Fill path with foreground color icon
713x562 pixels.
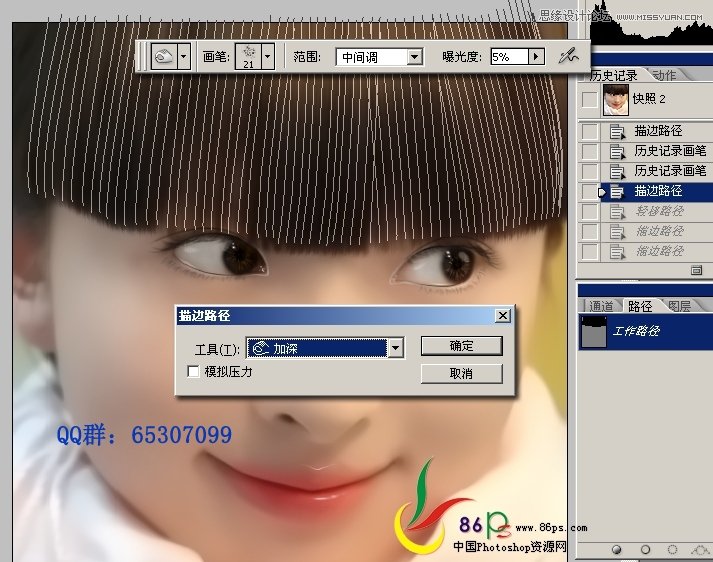(617, 550)
